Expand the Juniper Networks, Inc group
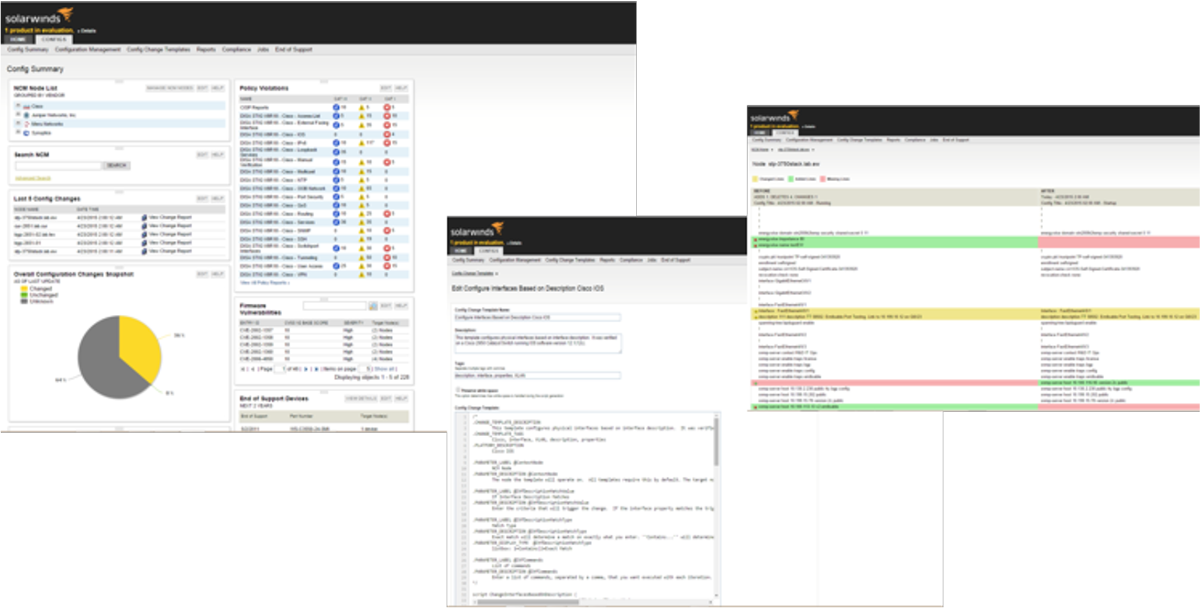1200x610 pixels. [18, 115]
